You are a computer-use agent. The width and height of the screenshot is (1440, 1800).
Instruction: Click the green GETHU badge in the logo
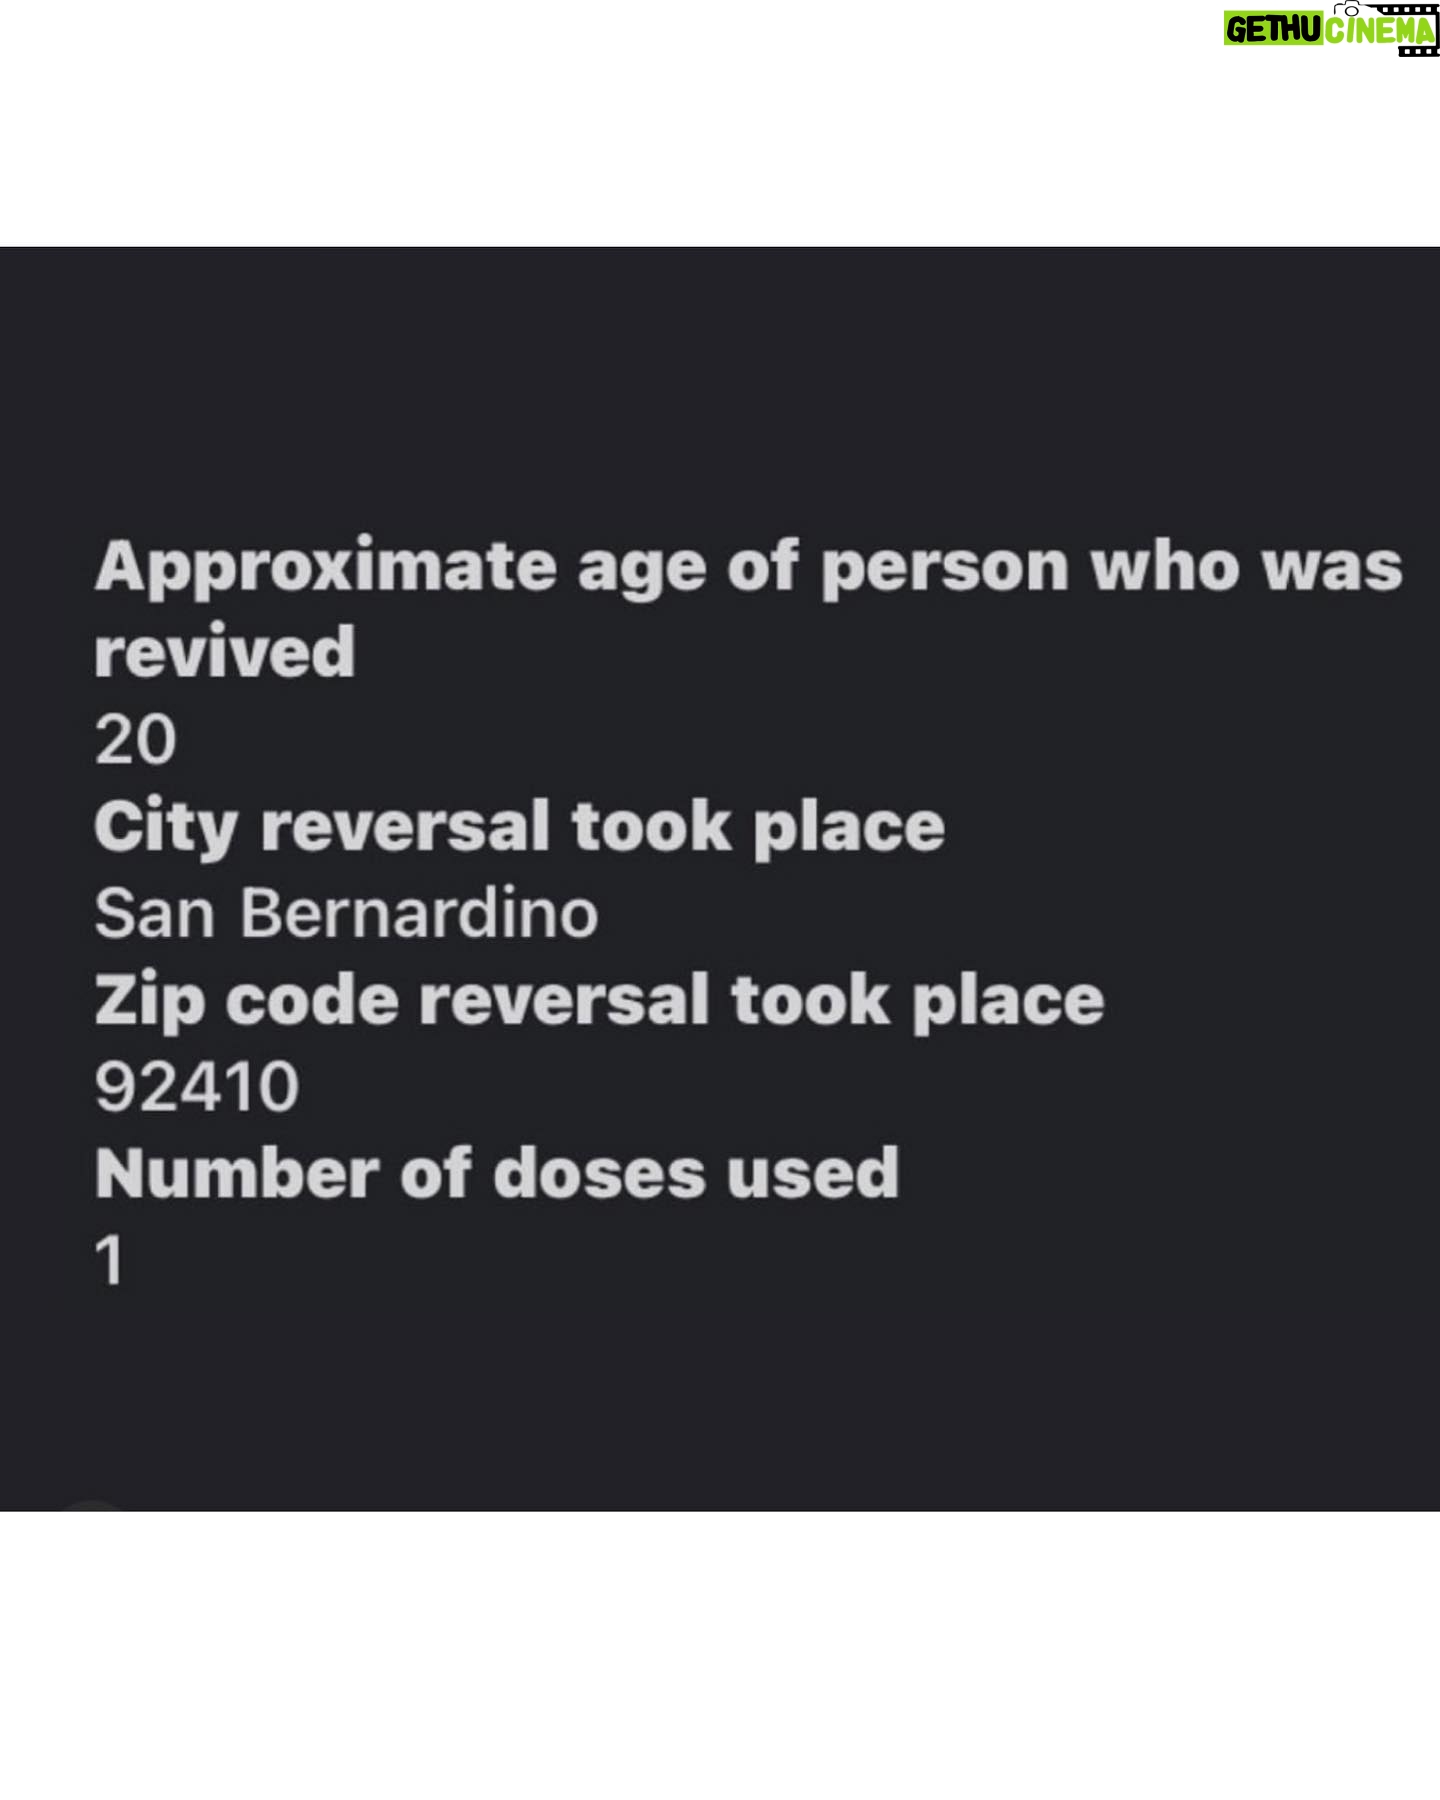(x=1275, y=30)
